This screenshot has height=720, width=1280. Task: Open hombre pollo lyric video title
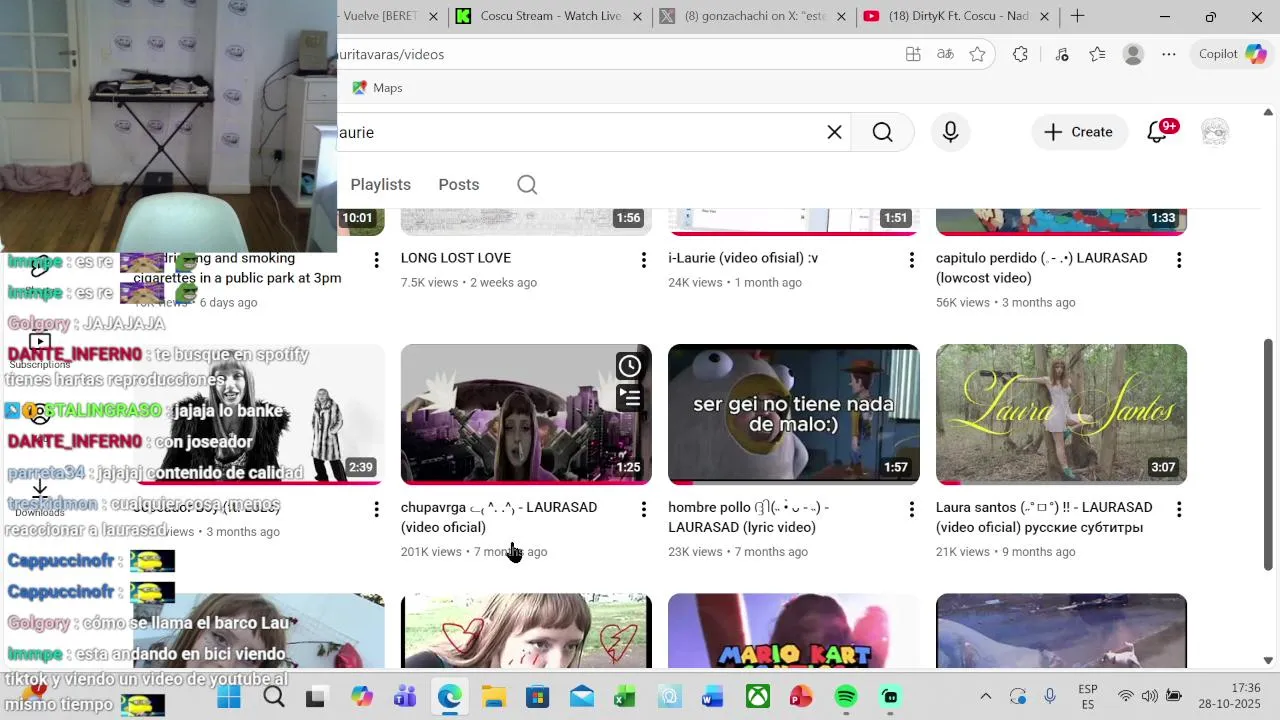point(748,517)
